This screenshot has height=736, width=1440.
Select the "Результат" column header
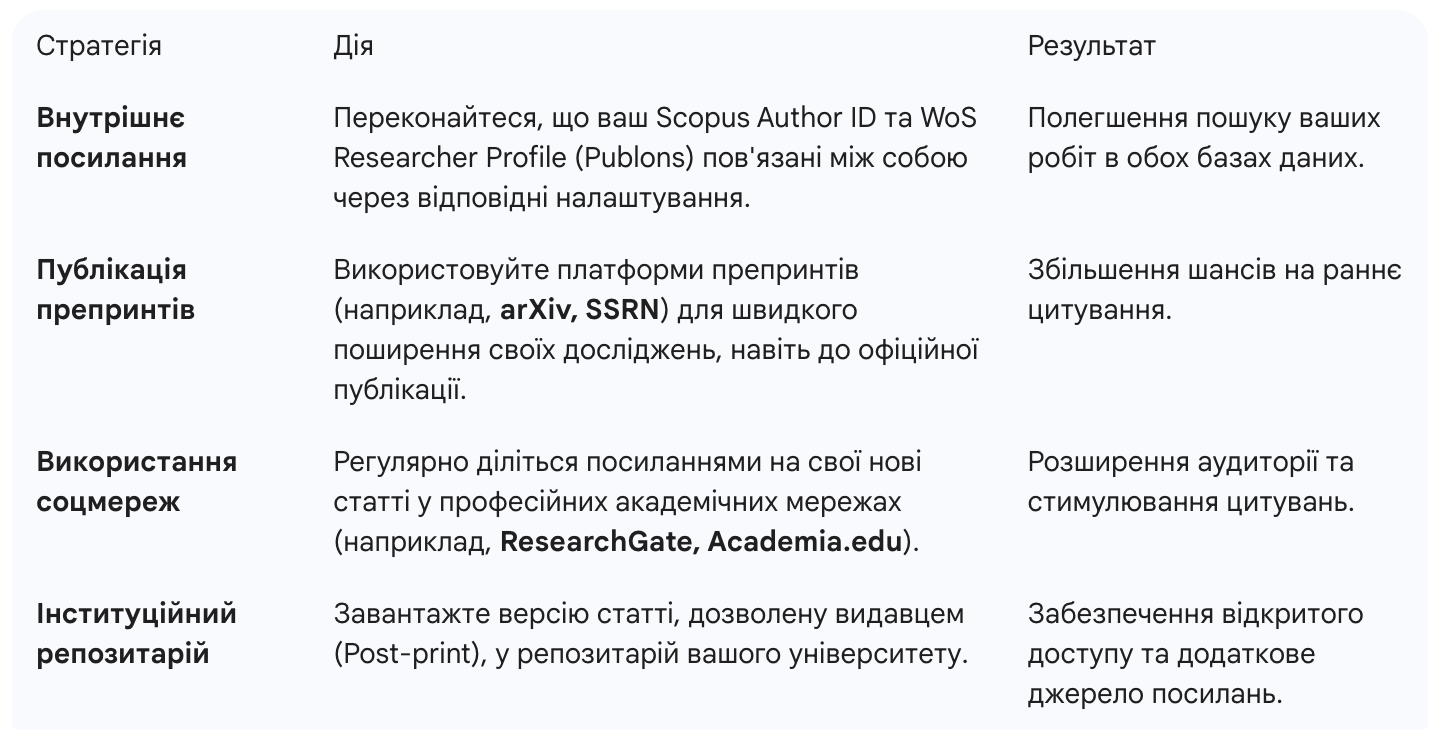pyautogui.click(x=1091, y=46)
